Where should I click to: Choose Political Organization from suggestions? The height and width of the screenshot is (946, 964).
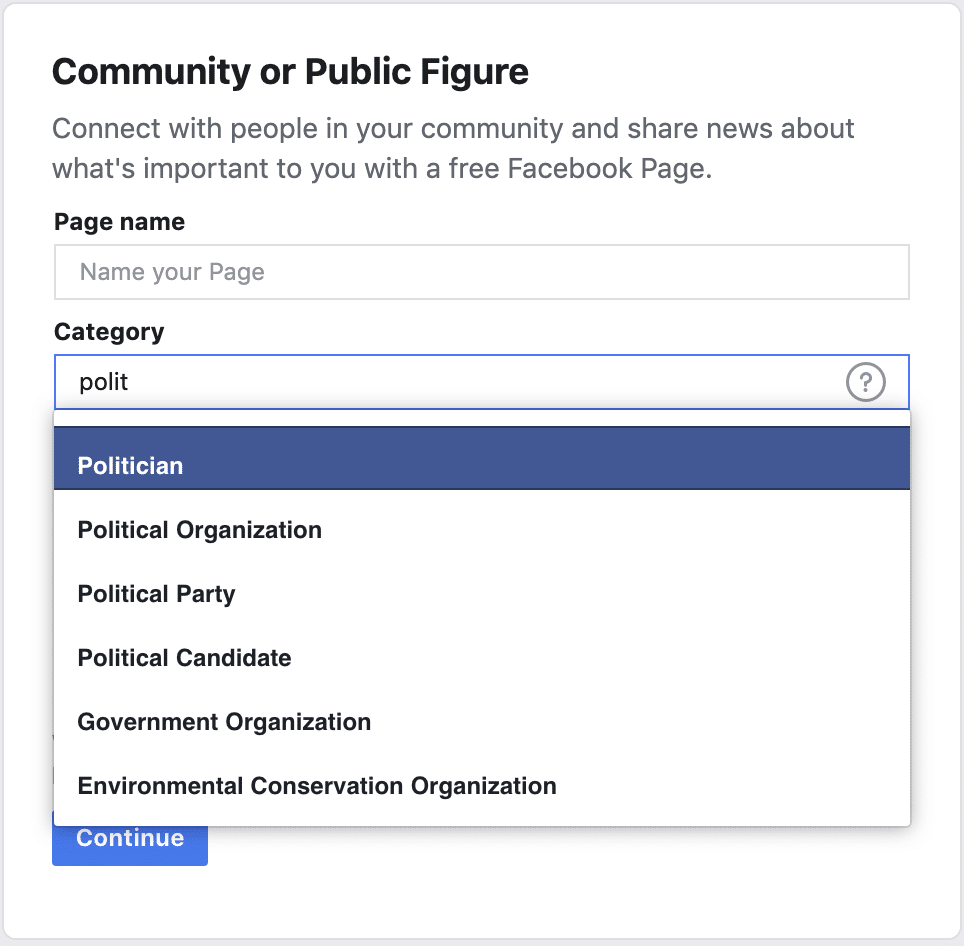coord(481,530)
